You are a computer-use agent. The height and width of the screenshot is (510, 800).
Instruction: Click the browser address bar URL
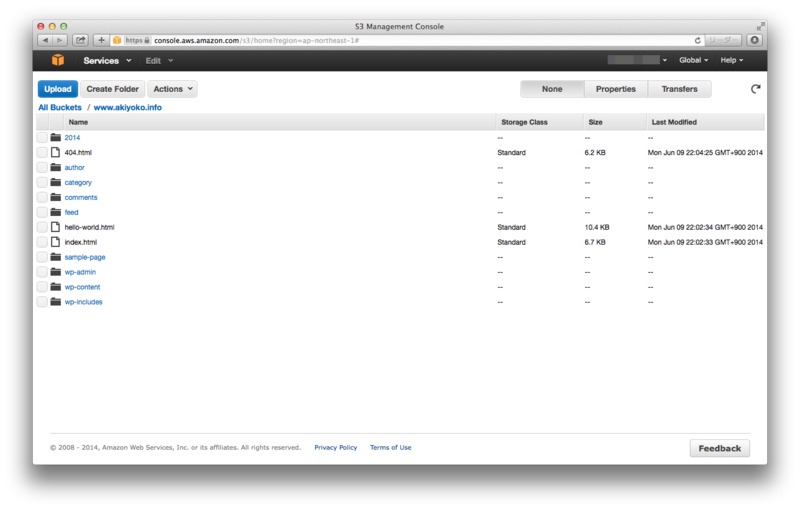(x=256, y=40)
